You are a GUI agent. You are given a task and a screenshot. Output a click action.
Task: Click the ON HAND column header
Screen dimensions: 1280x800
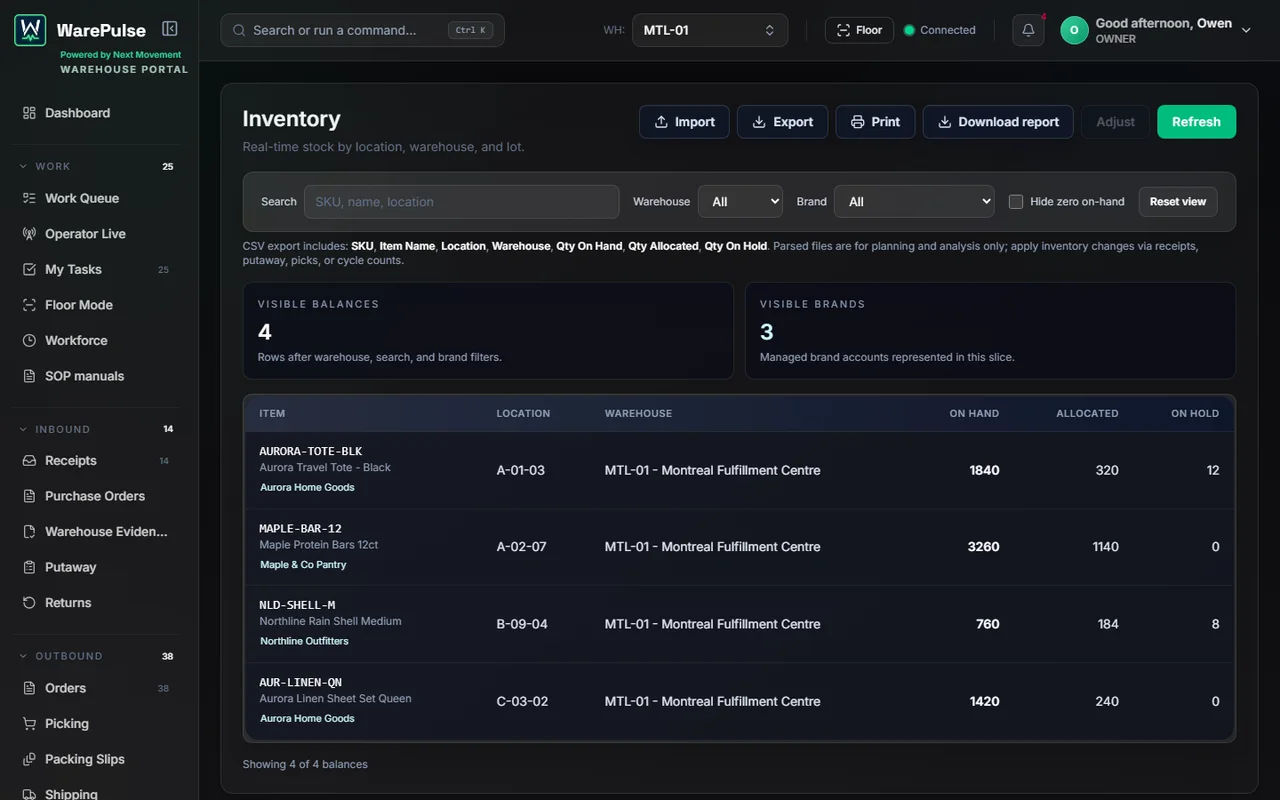[974, 413]
